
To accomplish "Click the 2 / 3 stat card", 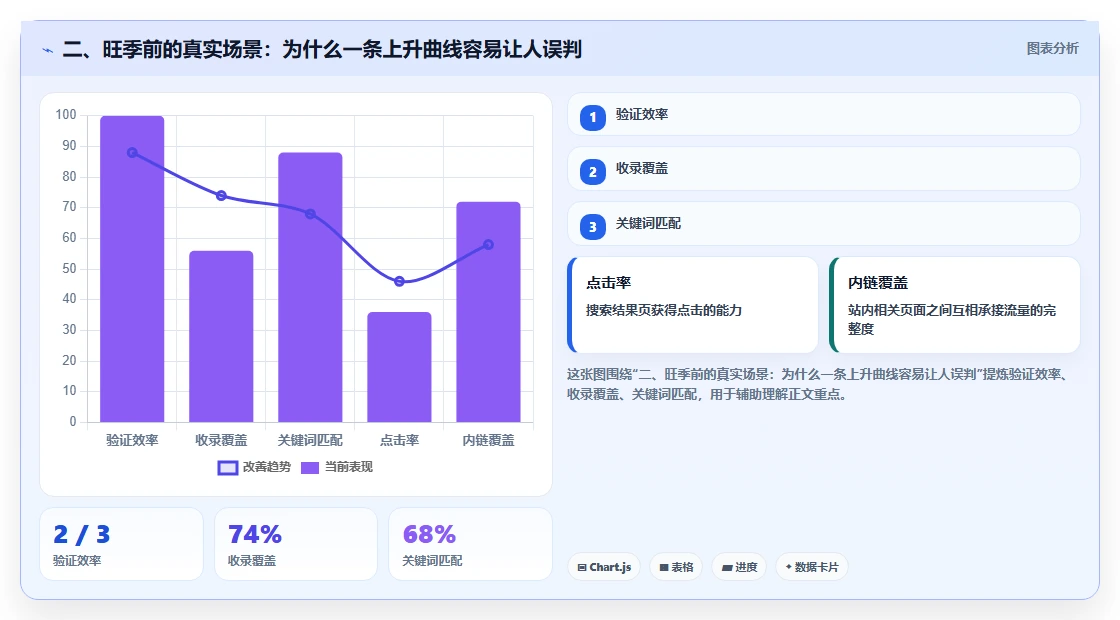I will (121, 544).
